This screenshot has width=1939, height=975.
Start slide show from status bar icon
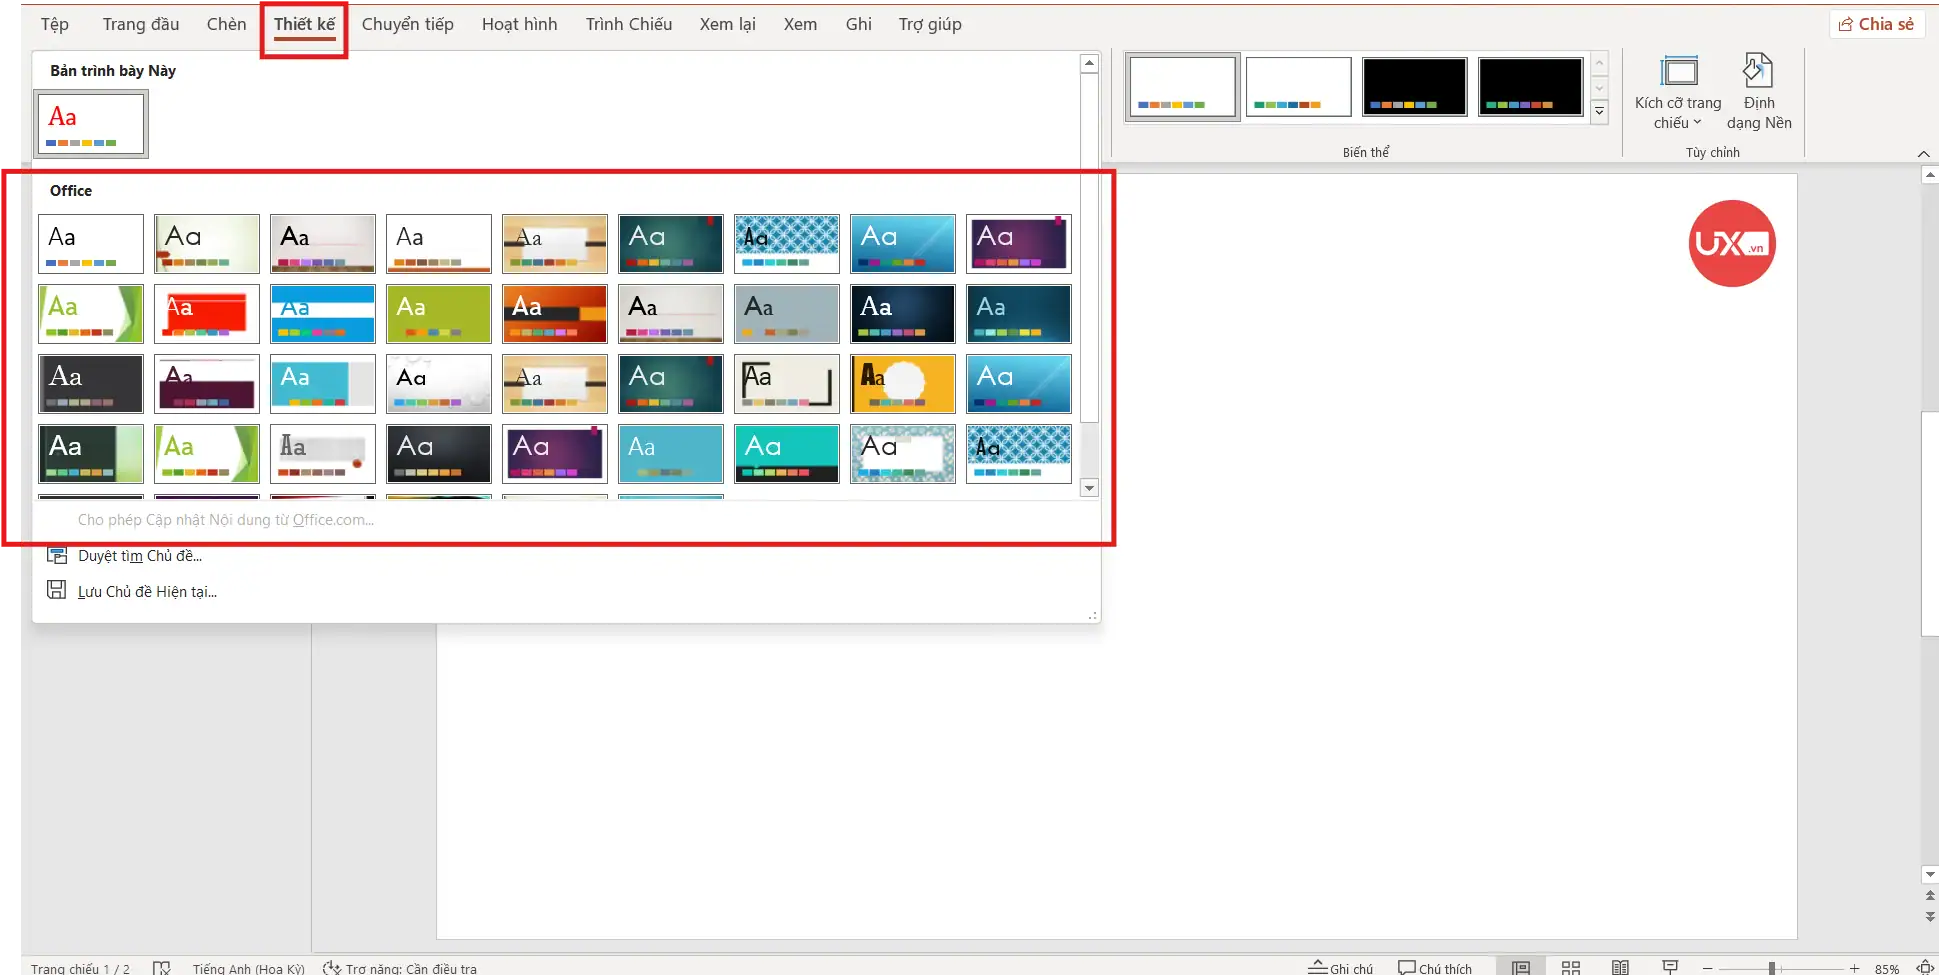pos(1669,967)
